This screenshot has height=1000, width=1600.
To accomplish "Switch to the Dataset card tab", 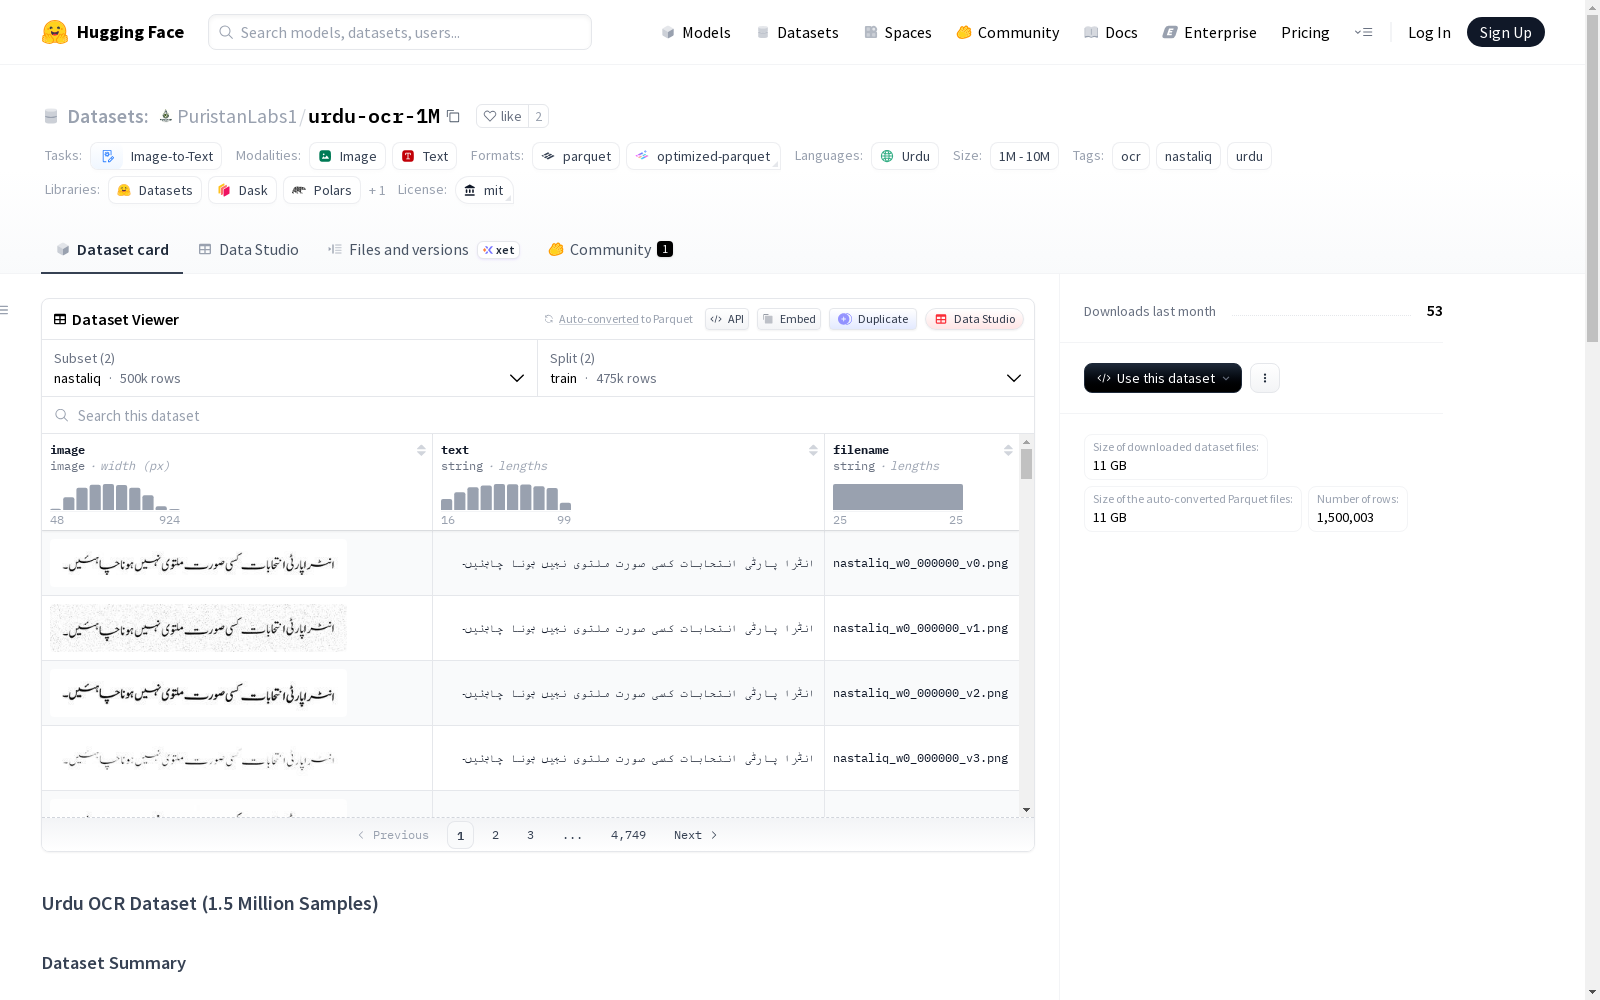I will [x=112, y=250].
